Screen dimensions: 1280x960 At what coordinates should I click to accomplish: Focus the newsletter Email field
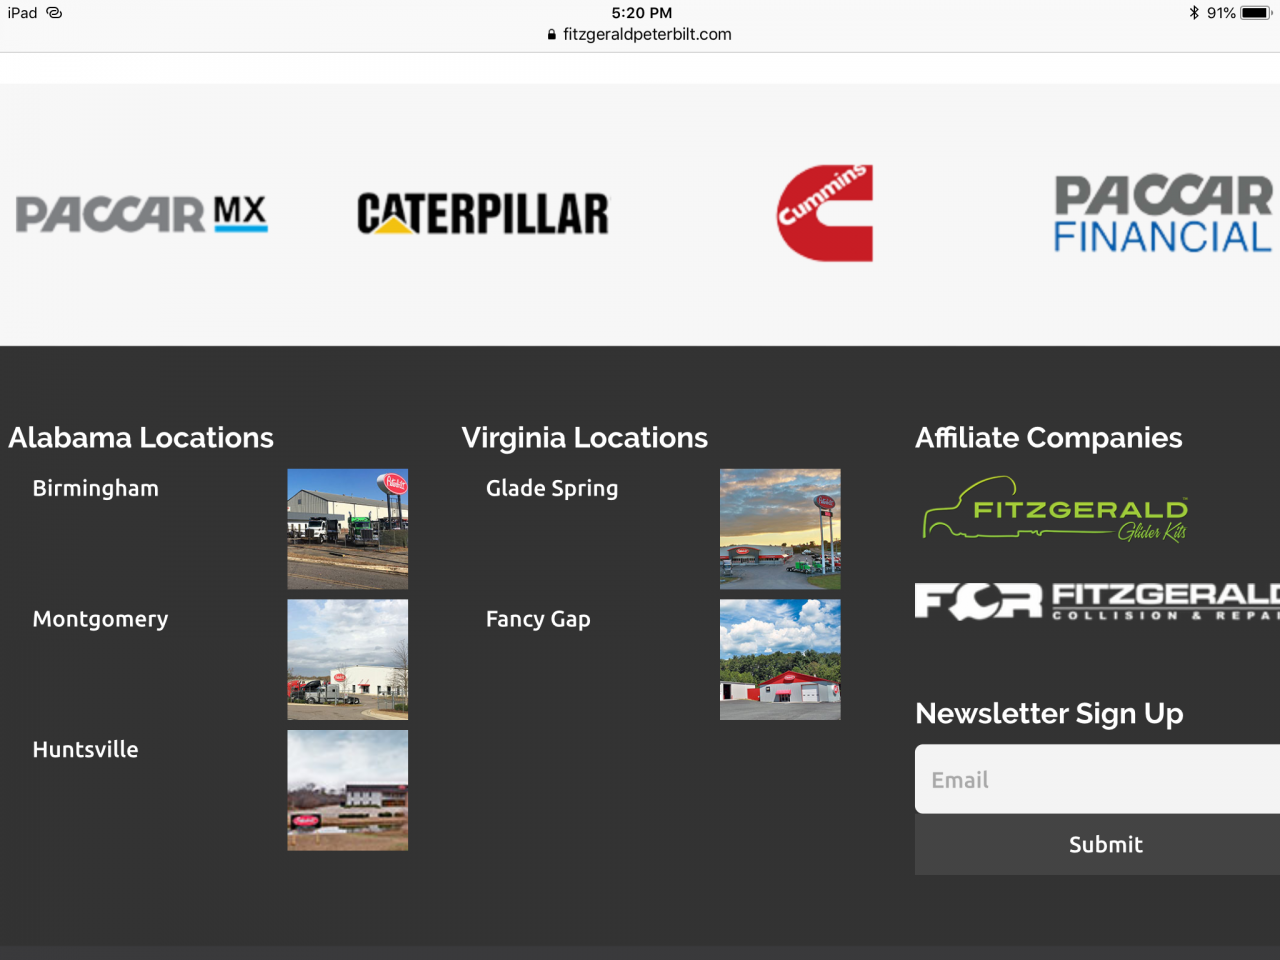(x=1097, y=779)
